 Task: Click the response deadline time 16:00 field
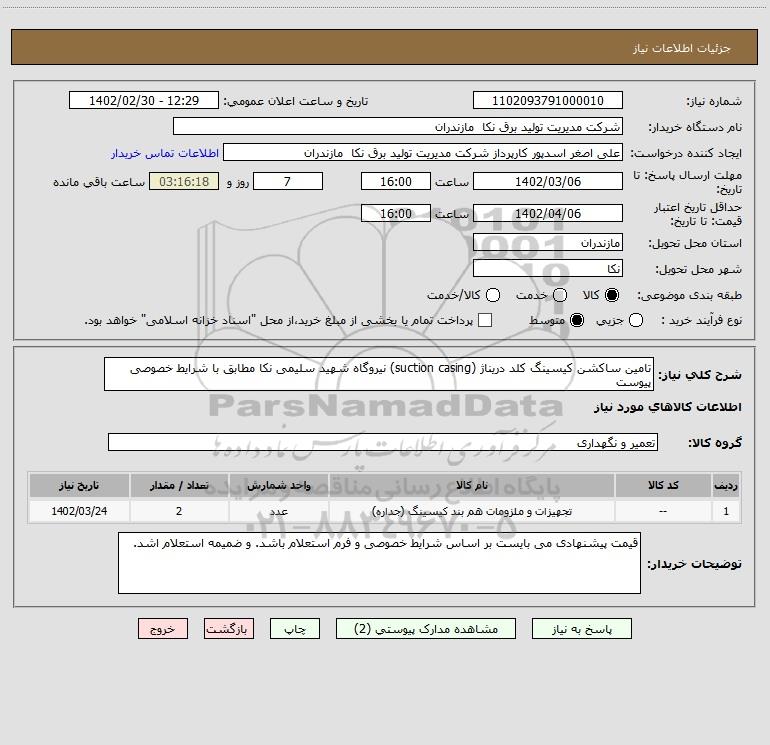[396, 181]
